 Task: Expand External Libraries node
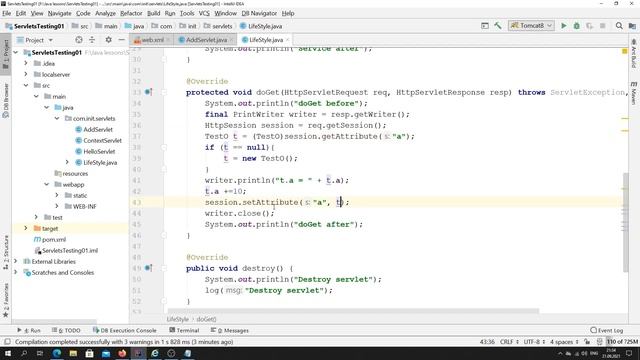pos(16,261)
